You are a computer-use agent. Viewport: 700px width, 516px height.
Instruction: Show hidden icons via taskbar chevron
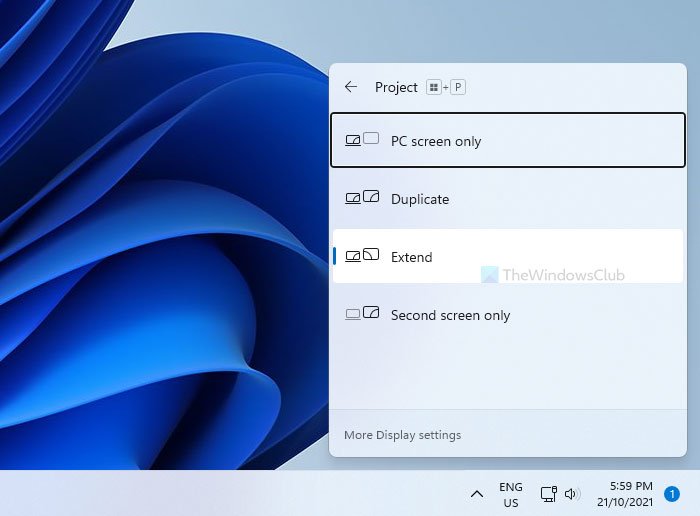[x=477, y=494]
